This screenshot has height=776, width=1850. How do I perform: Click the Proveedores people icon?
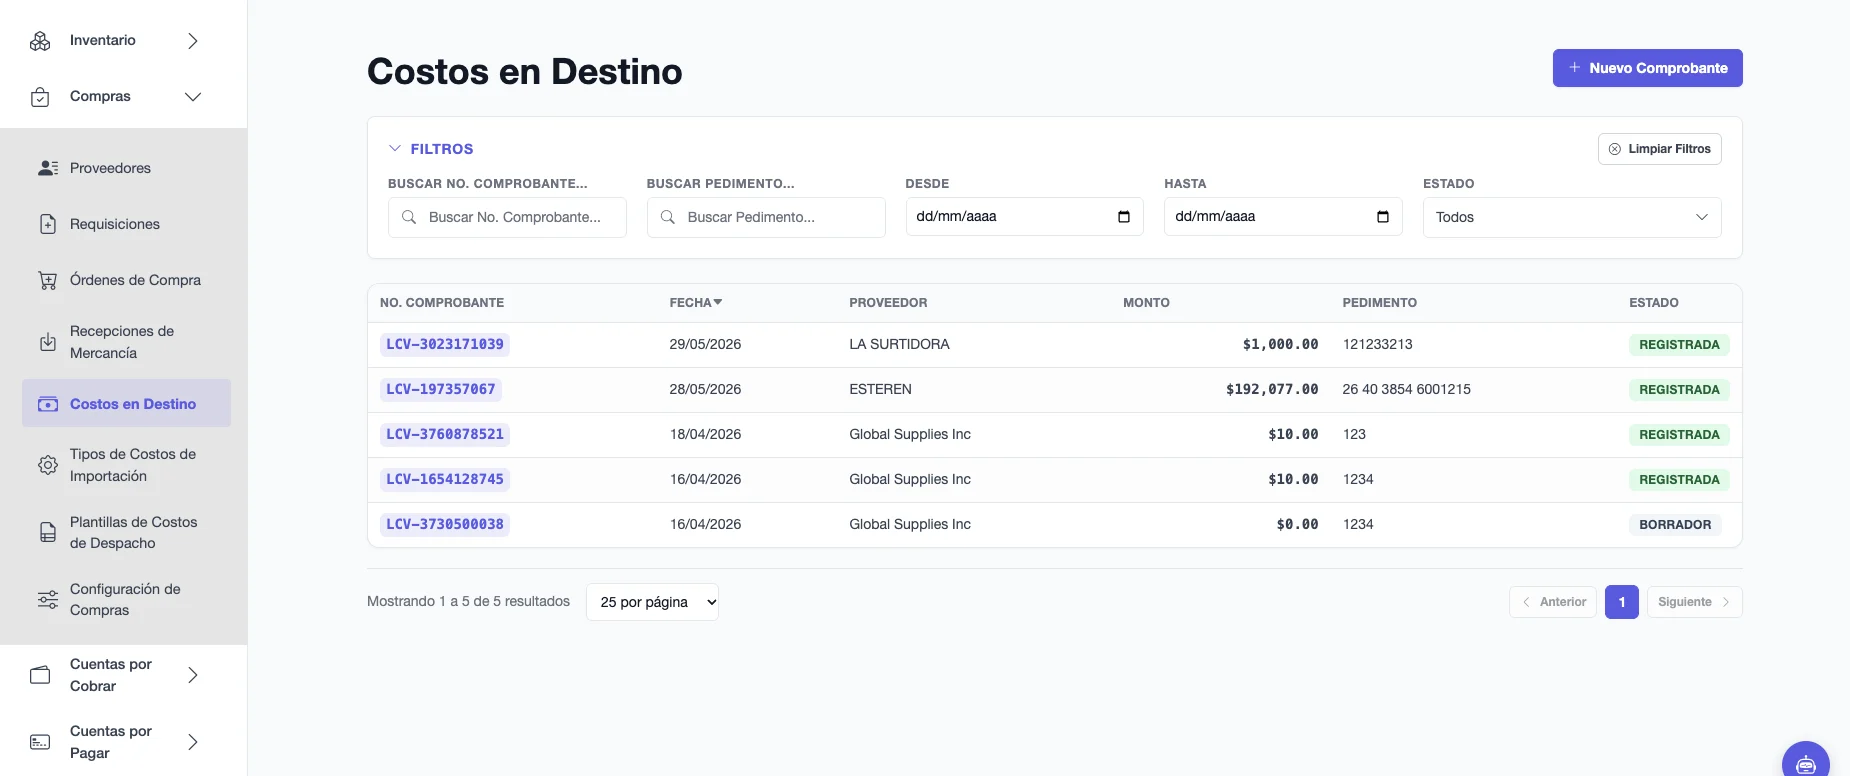coord(48,168)
